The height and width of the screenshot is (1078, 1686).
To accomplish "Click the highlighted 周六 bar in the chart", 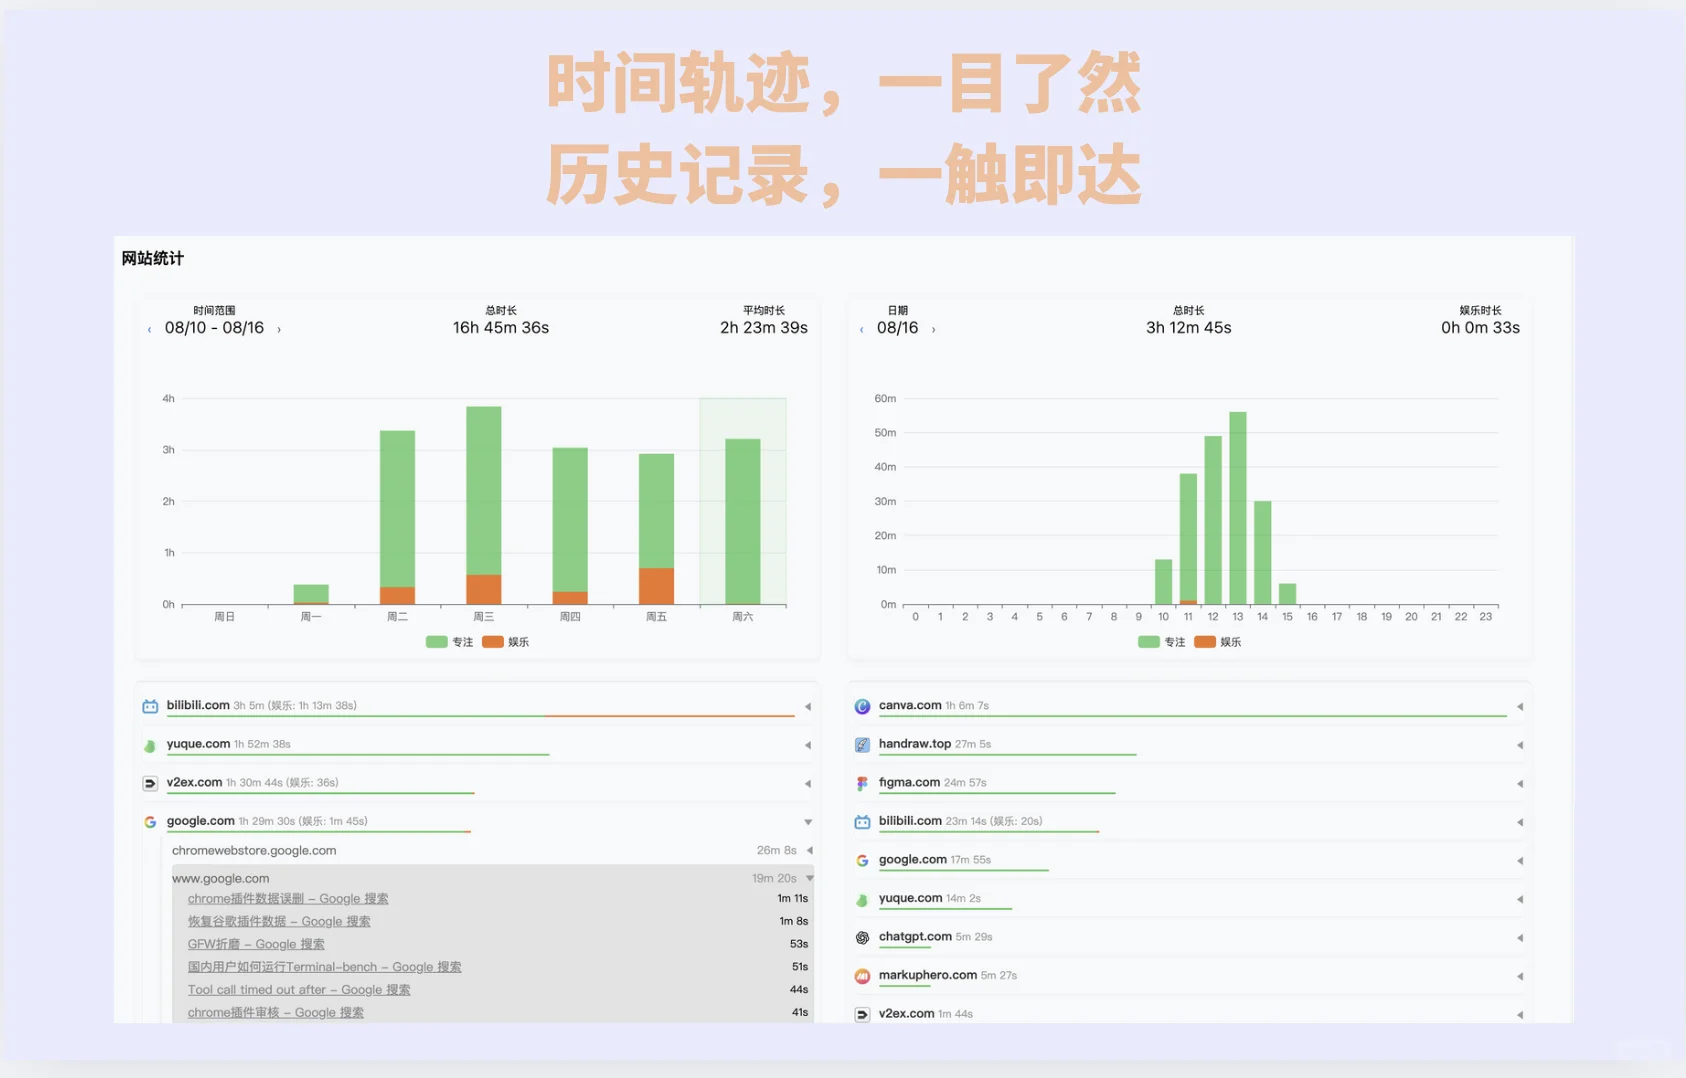I will coord(742,520).
